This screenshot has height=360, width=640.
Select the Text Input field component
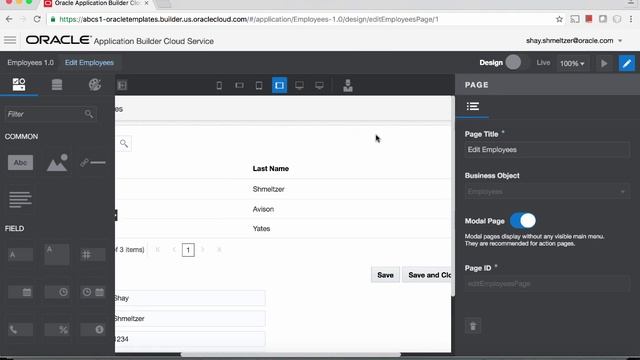20,255
